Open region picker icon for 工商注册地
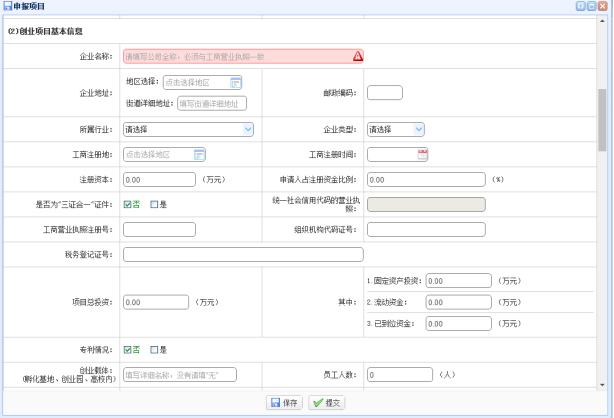 click(x=199, y=154)
